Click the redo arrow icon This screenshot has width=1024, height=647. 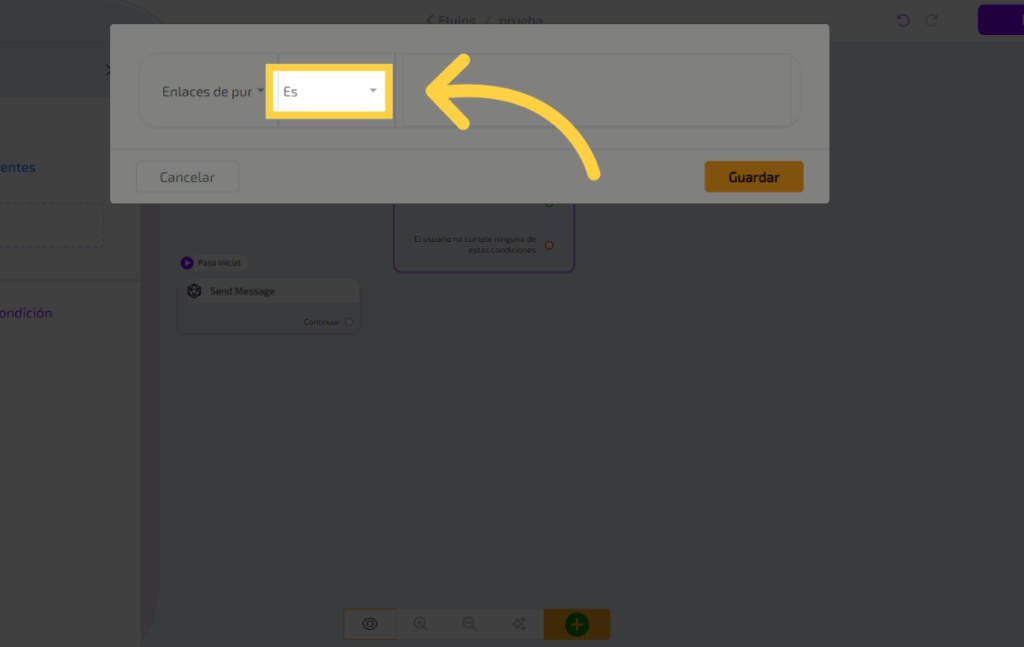pos(932,20)
